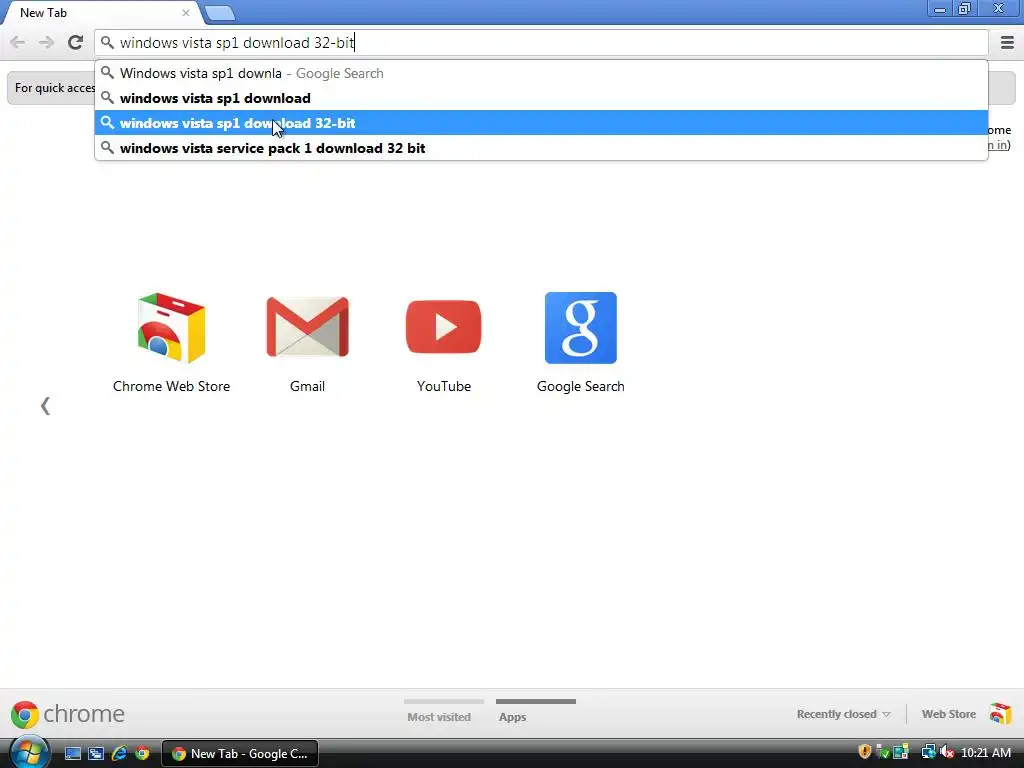Launch Internet Explorer from quick launch

[x=119, y=753]
